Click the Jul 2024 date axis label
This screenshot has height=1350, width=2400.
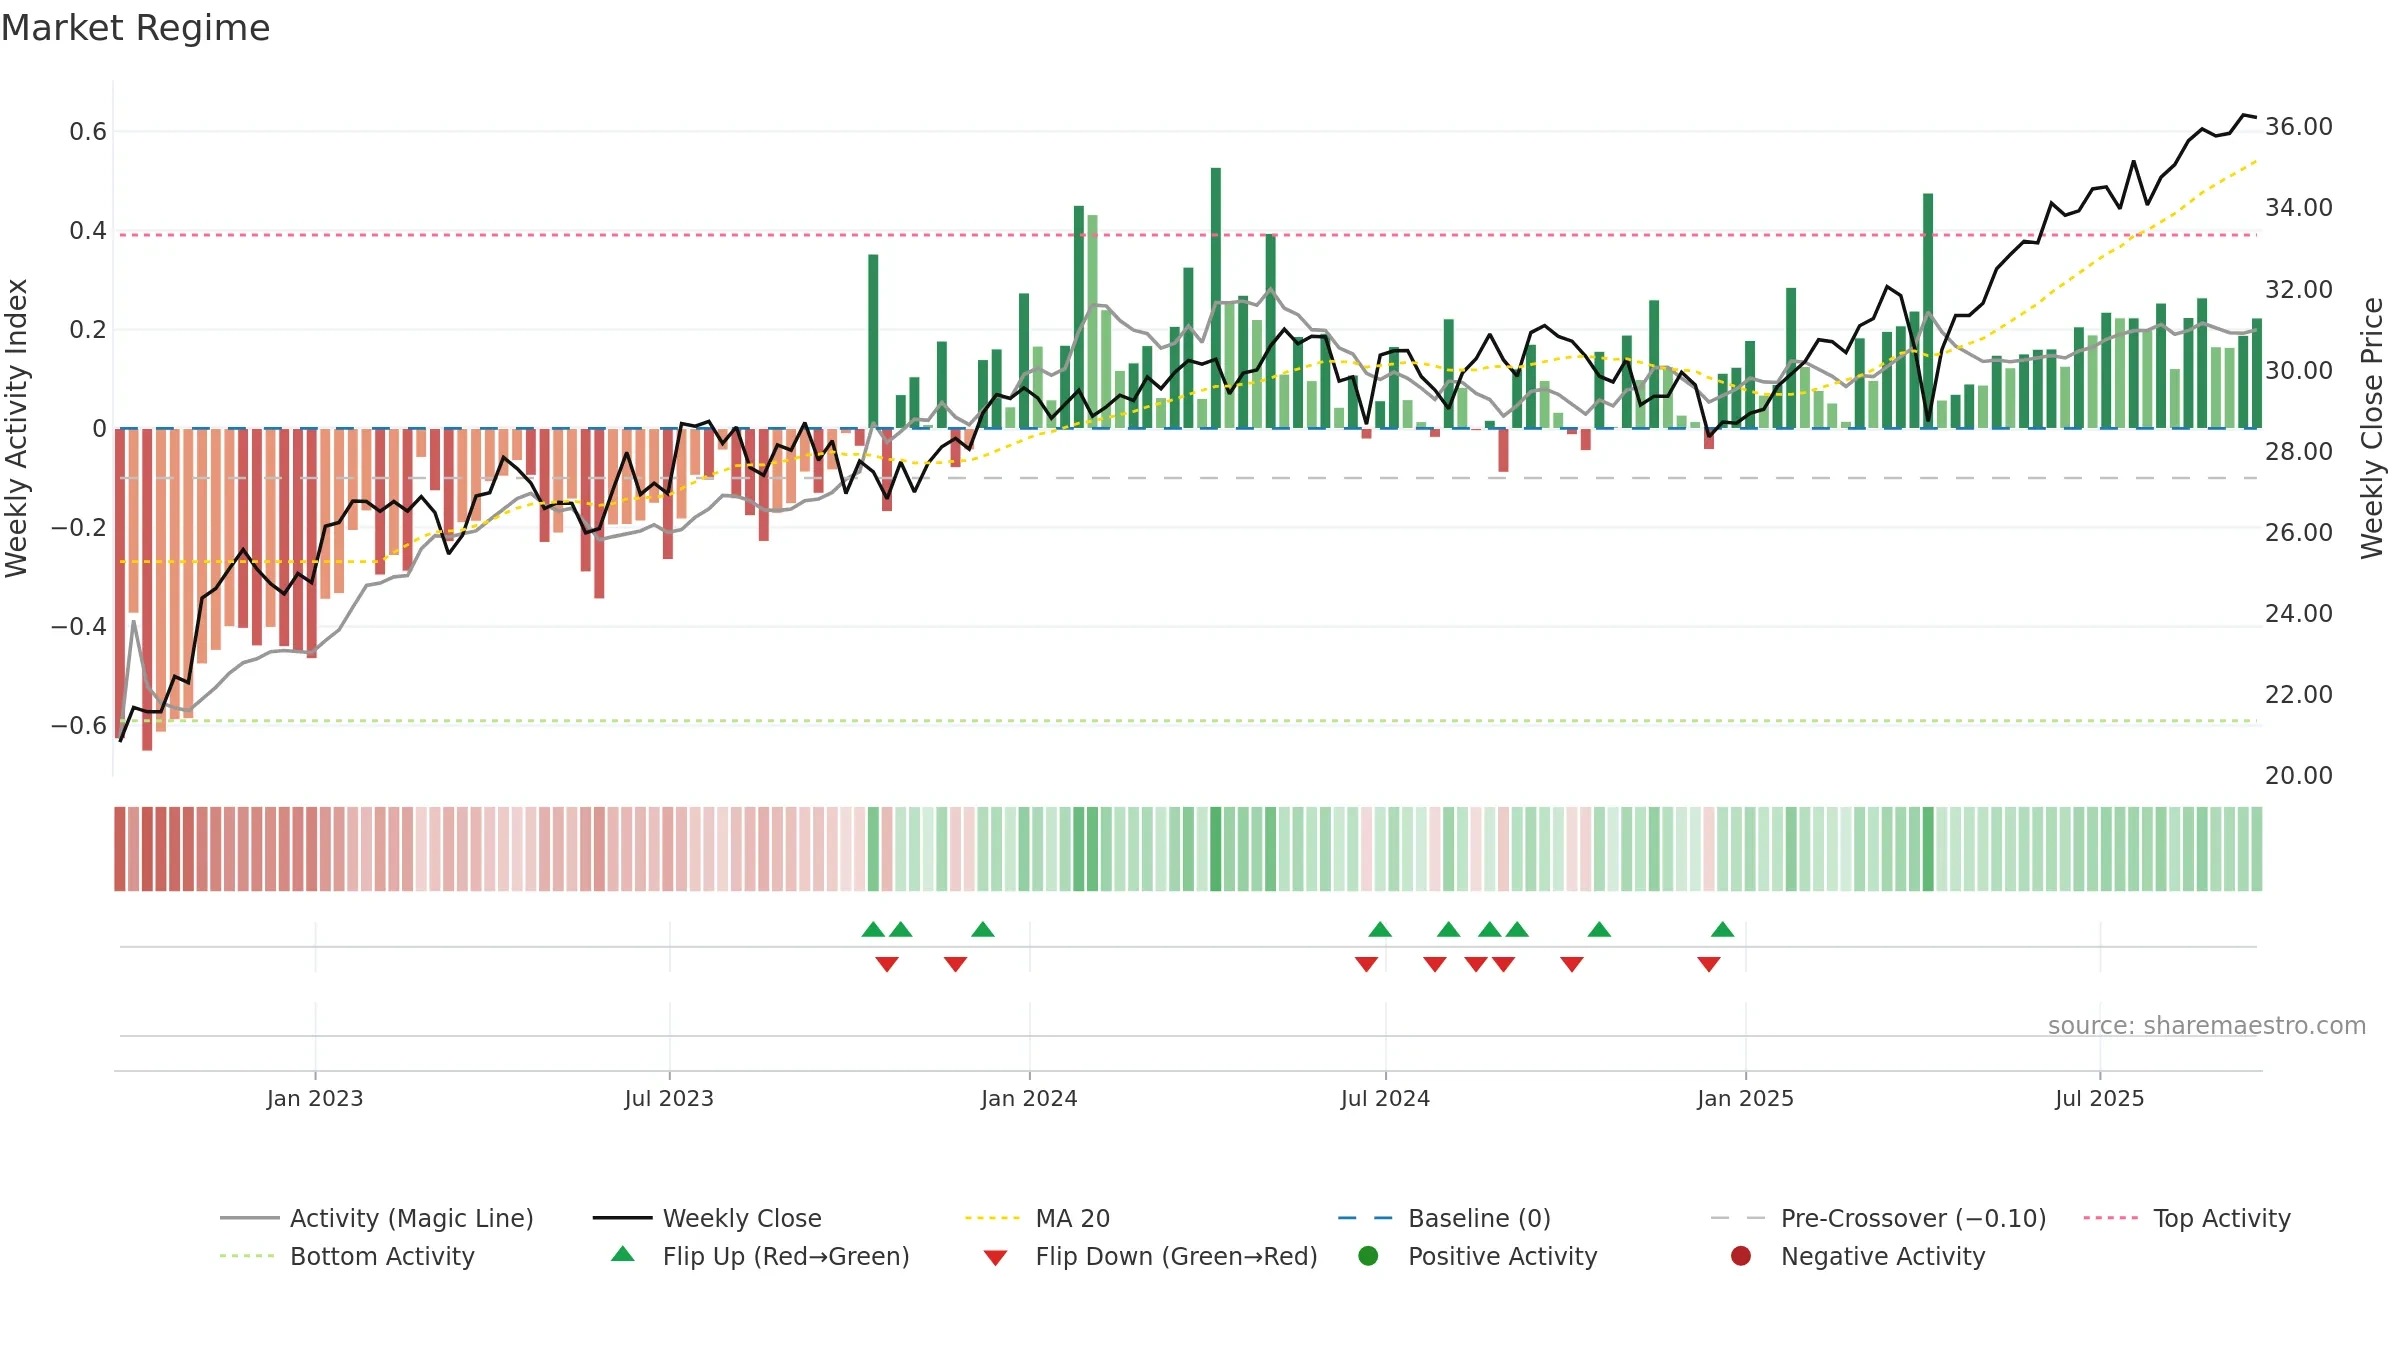pyautogui.click(x=1385, y=1098)
